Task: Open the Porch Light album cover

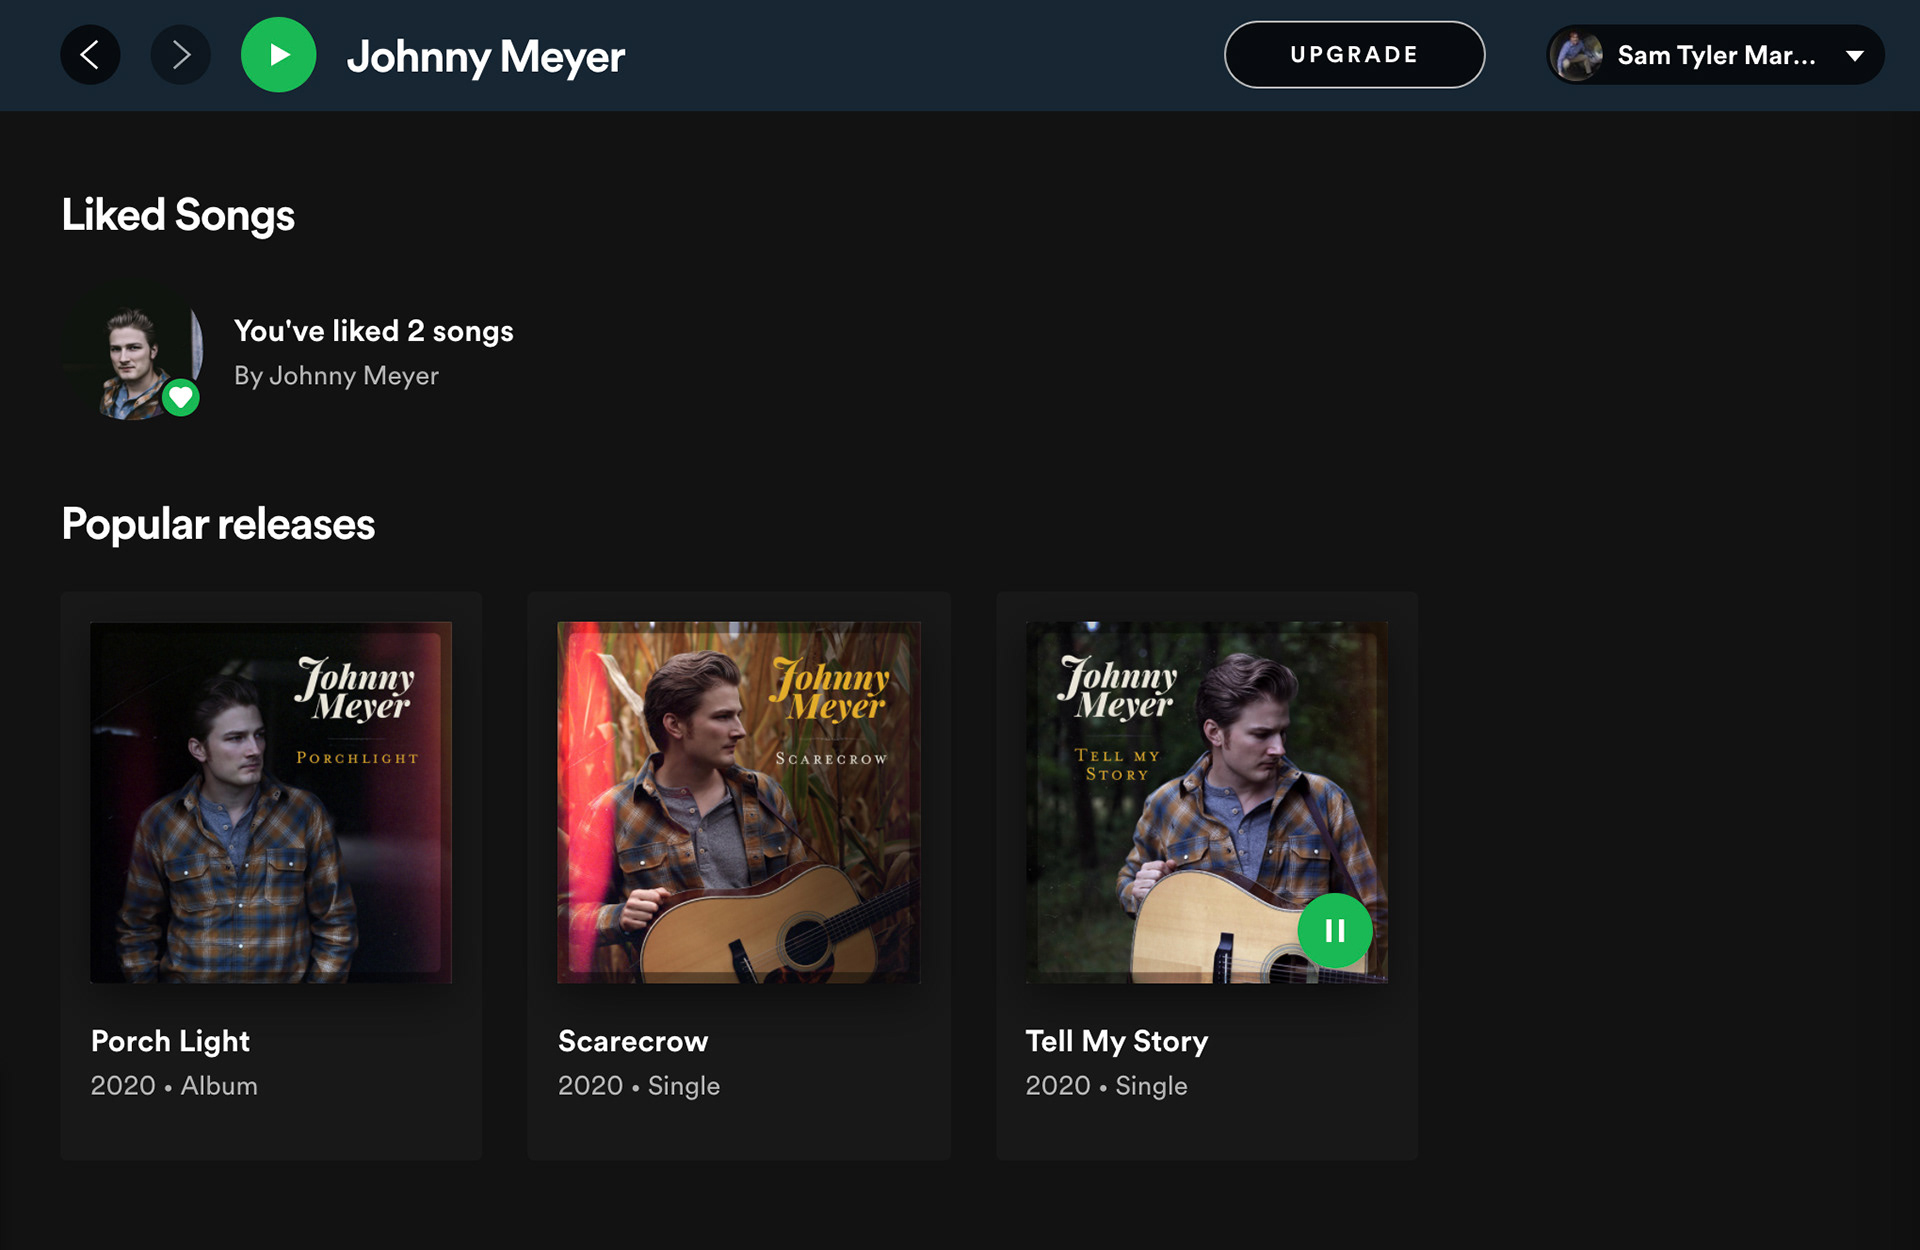Action: (x=271, y=802)
